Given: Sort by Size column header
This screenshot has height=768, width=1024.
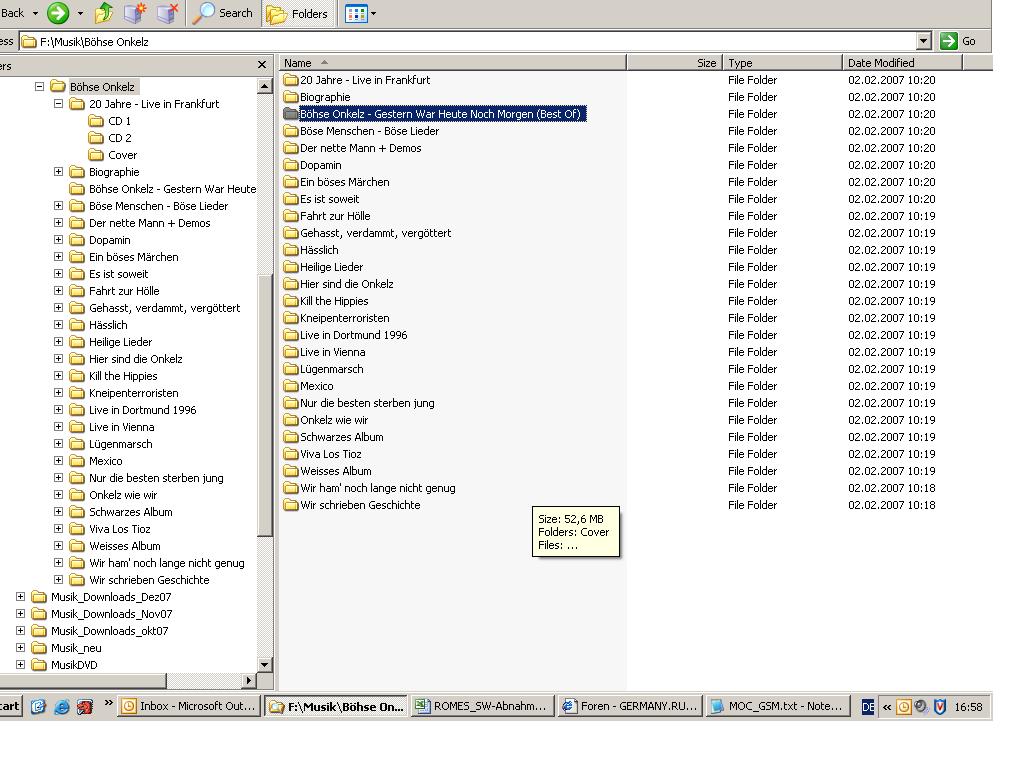Looking at the screenshot, I should pyautogui.click(x=674, y=63).
